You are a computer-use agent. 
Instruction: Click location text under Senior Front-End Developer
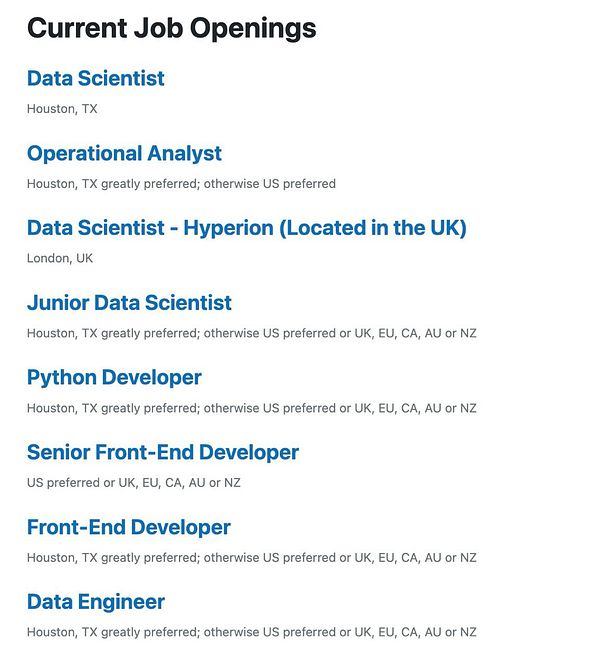134,482
